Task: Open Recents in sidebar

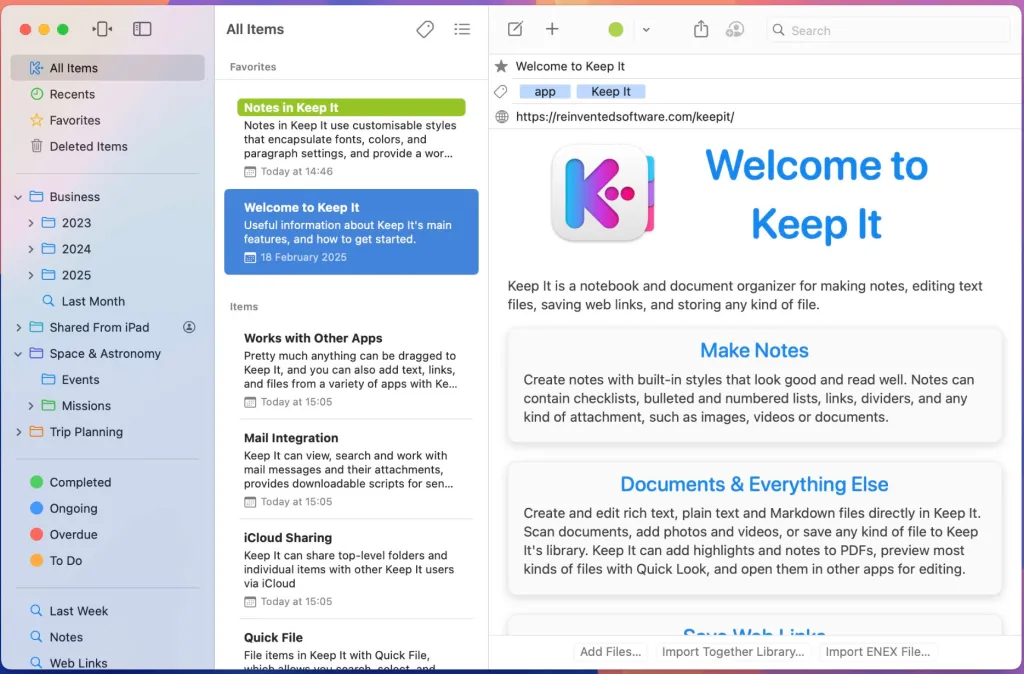Action: coord(108,94)
